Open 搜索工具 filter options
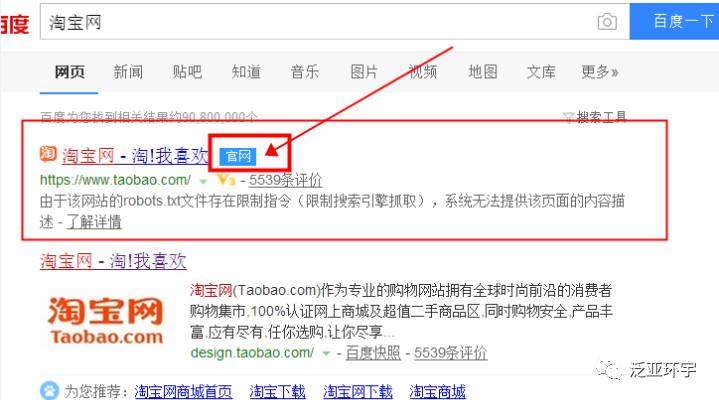719x400 pixels. click(594, 117)
